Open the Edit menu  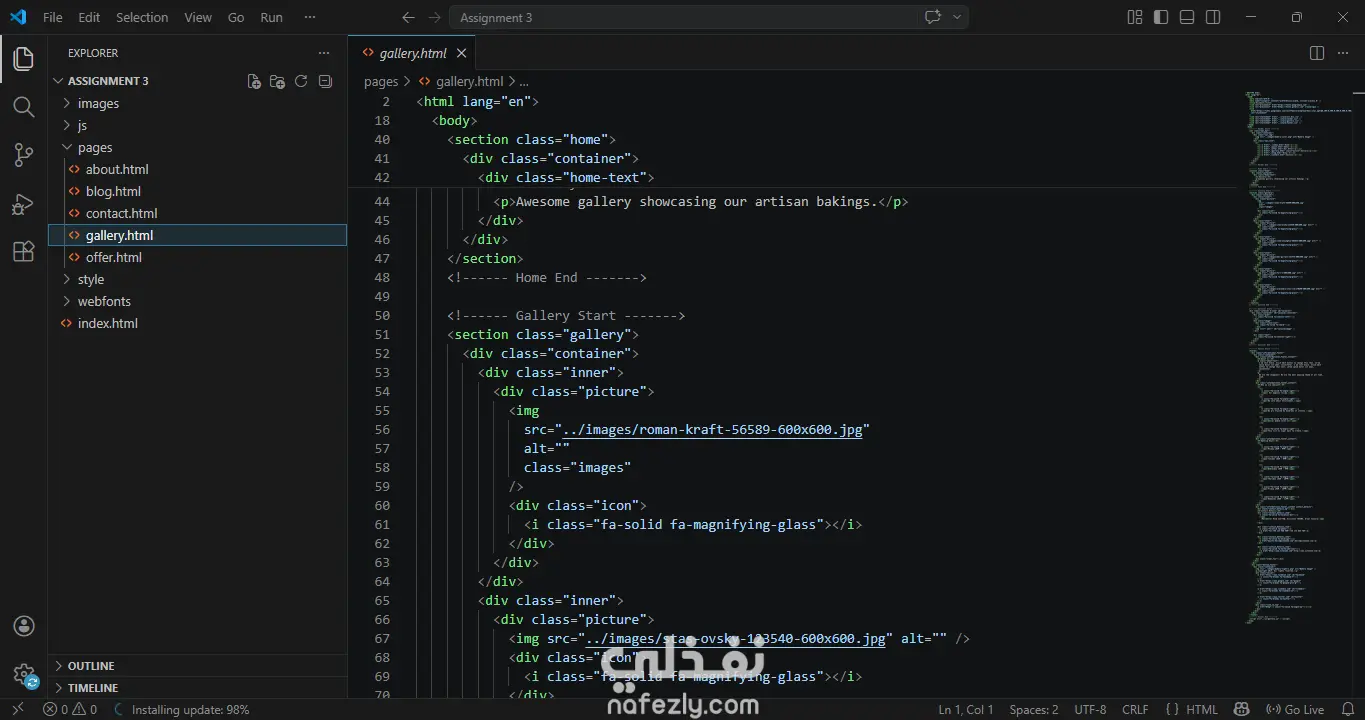click(x=89, y=17)
